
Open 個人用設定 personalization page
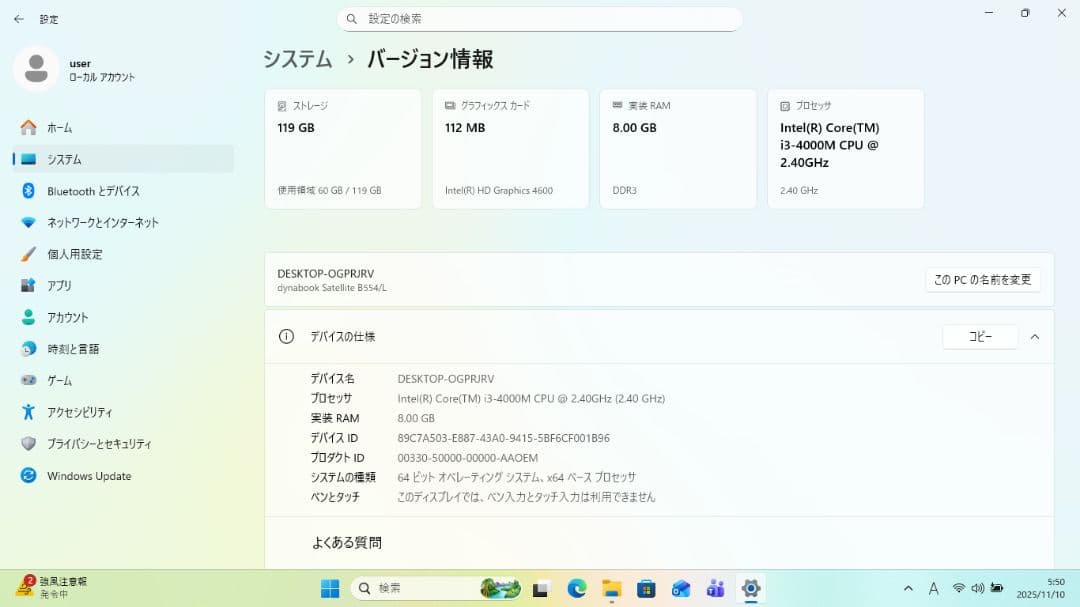tap(74, 254)
